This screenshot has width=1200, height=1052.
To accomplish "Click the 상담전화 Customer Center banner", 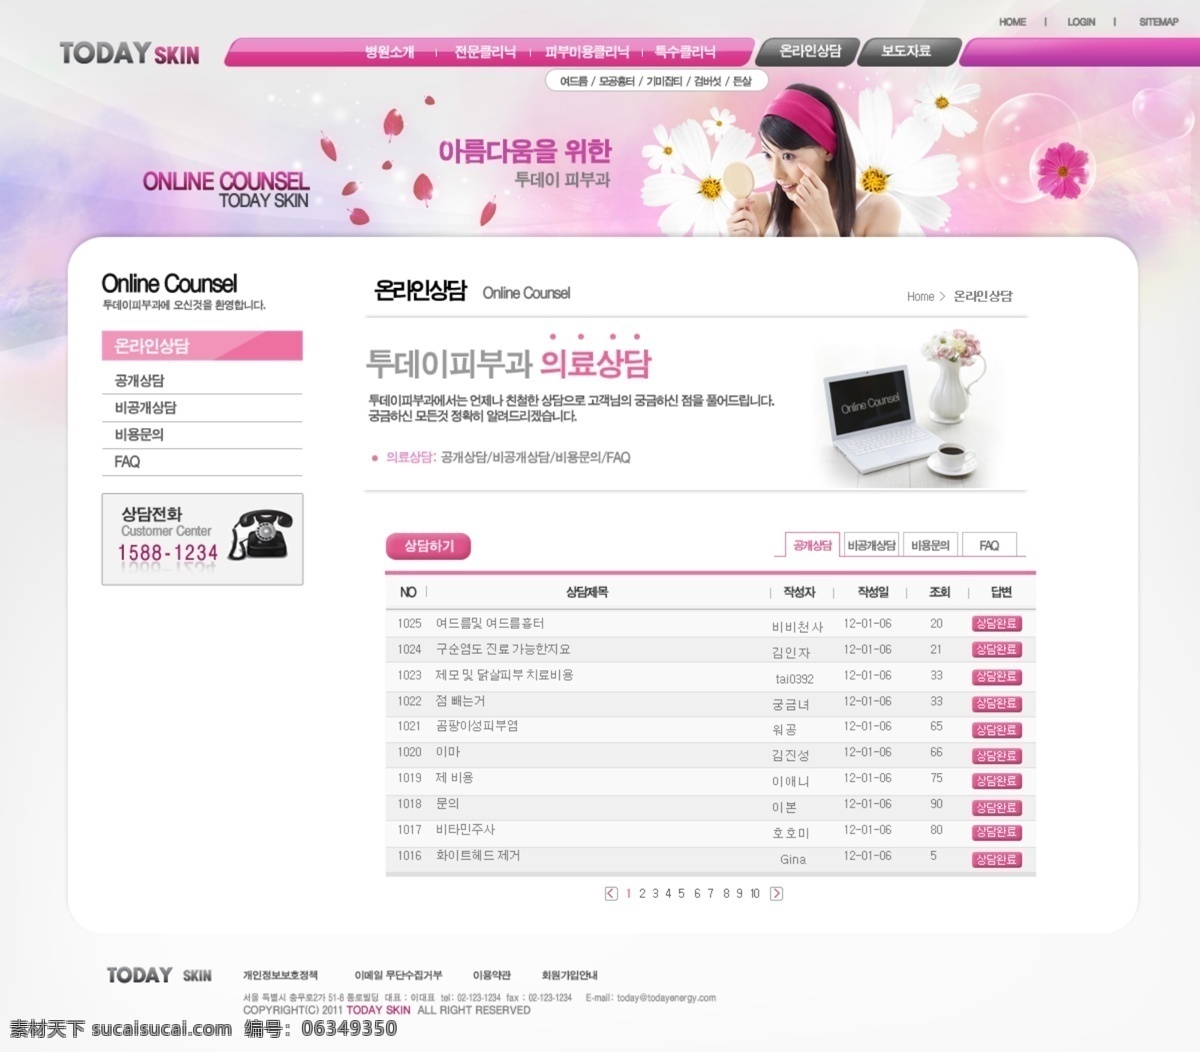I will [202, 539].
